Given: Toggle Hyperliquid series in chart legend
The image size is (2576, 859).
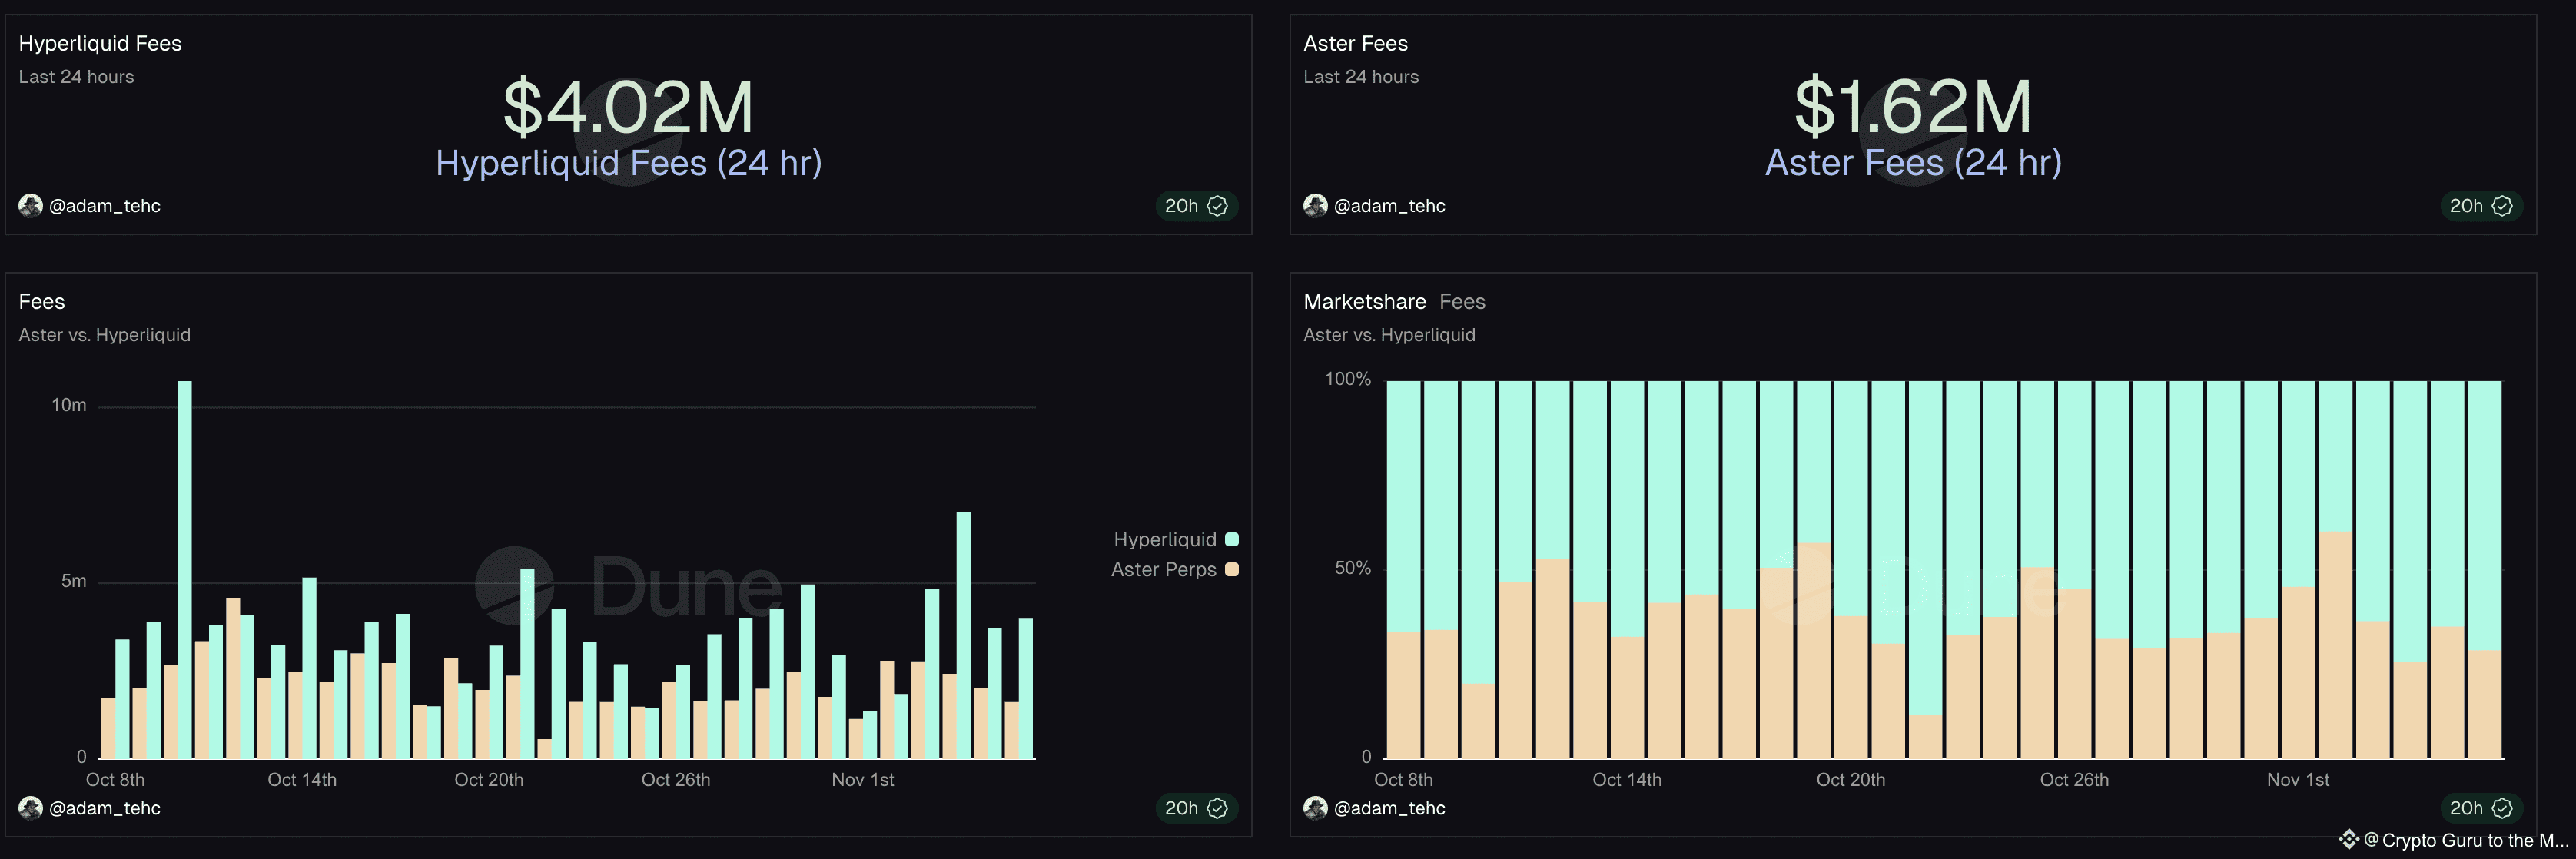Looking at the screenshot, I should [x=1165, y=540].
